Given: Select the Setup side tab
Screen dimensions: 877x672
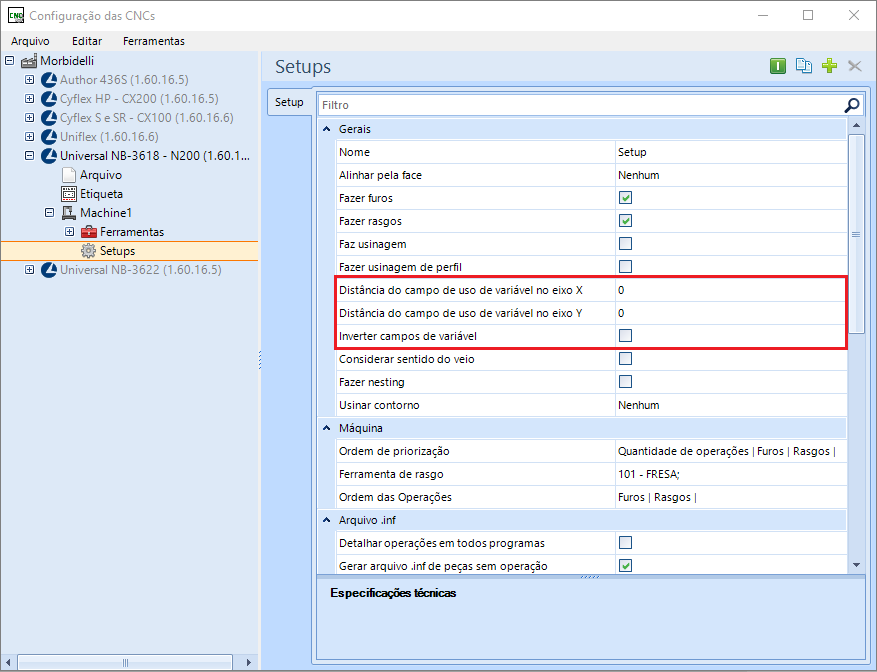Looking at the screenshot, I should pyautogui.click(x=289, y=102).
